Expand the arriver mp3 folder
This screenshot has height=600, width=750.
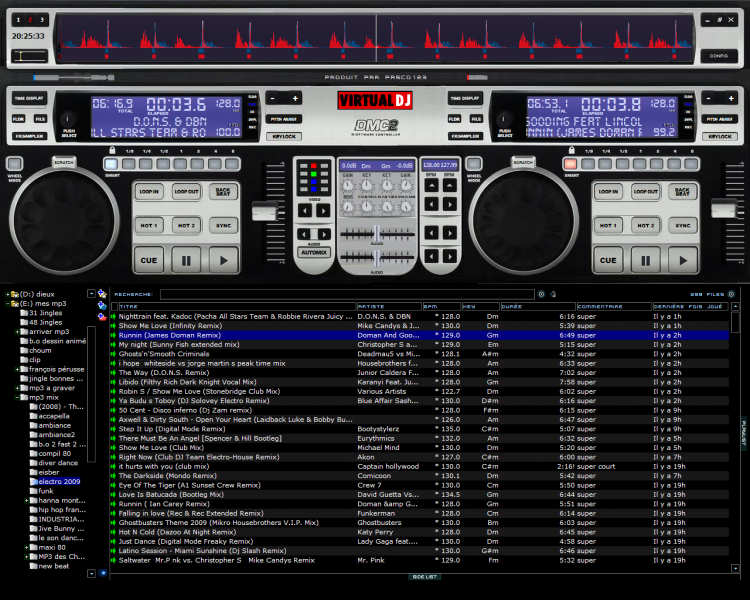coord(18,331)
